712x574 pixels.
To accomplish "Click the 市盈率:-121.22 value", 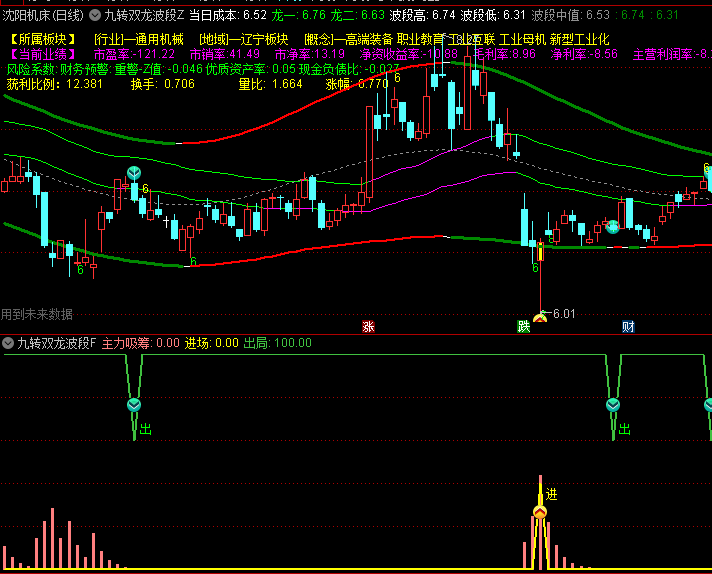I will 134,54.
